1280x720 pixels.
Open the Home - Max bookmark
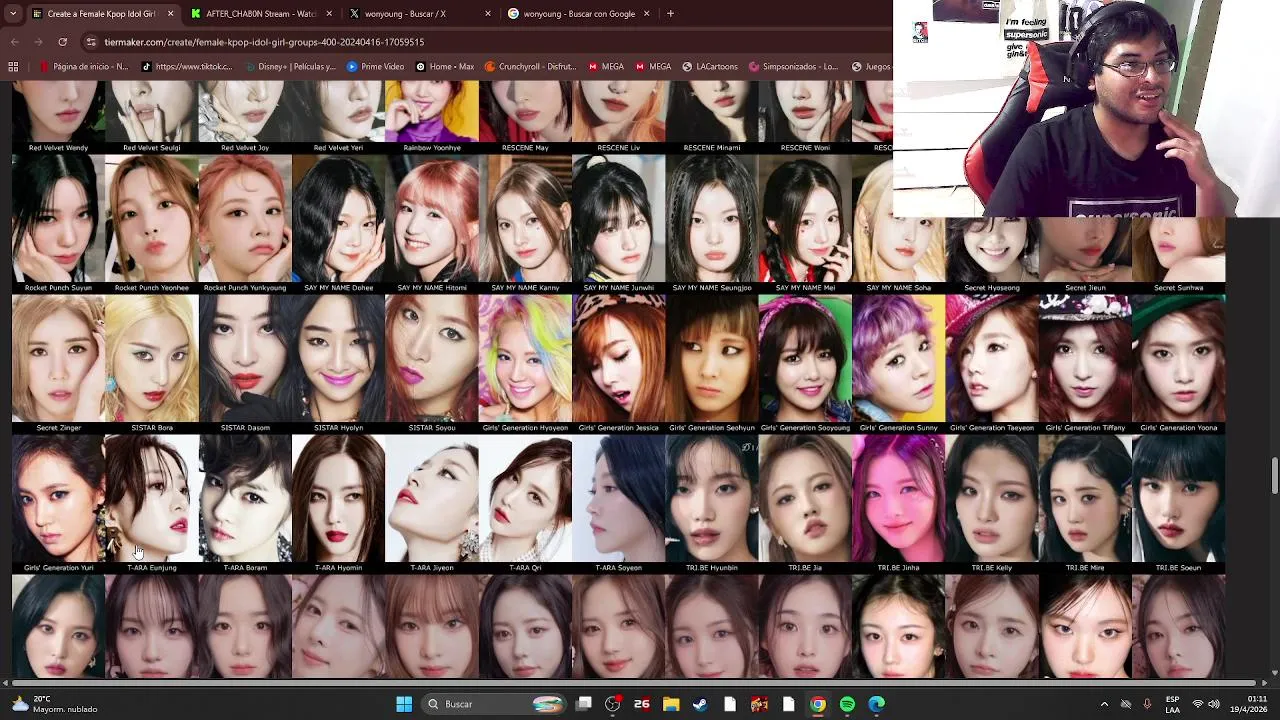(445, 67)
